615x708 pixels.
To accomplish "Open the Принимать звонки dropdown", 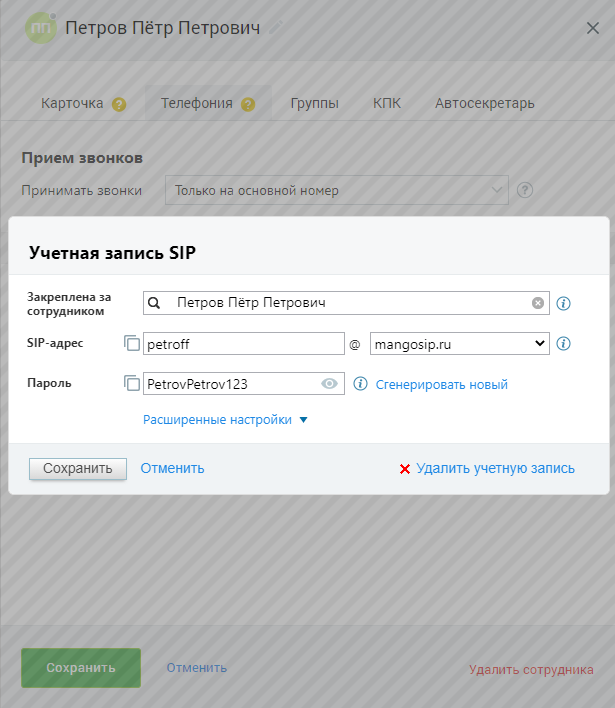I will [336, 190].
